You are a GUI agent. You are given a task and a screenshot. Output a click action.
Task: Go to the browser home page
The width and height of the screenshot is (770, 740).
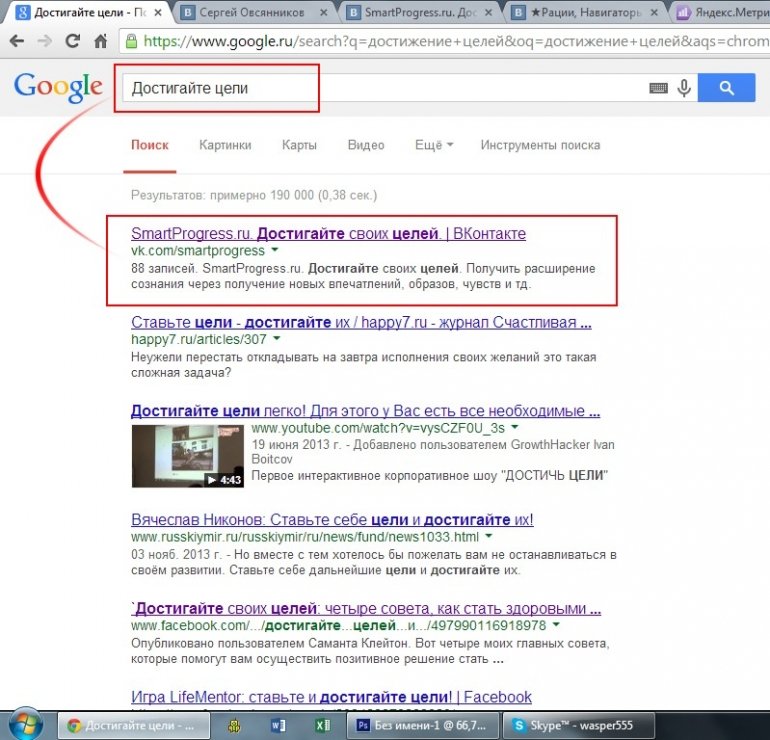(100, 42)
